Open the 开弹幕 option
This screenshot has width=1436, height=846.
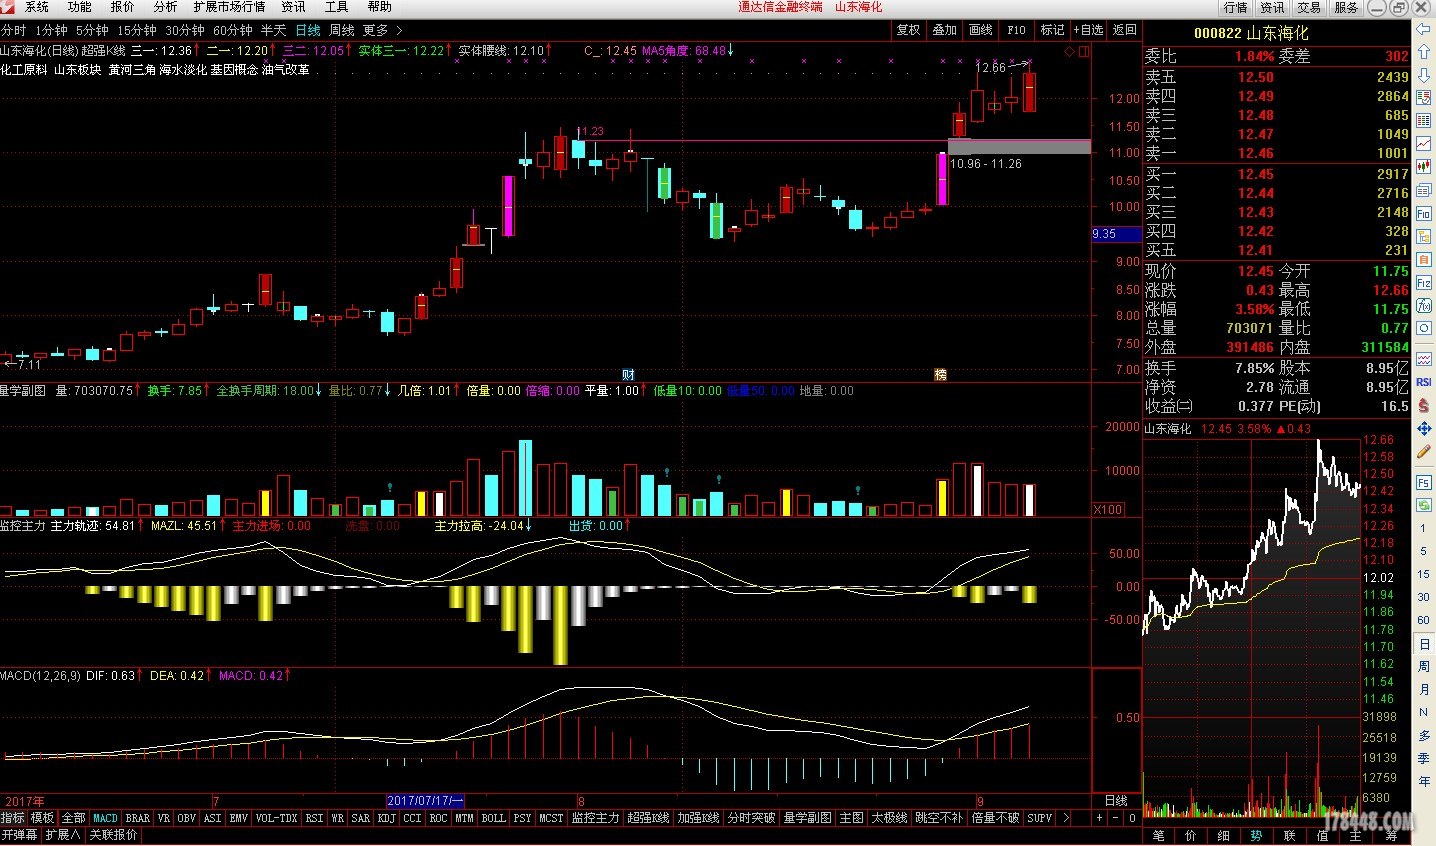coord(20,835)
